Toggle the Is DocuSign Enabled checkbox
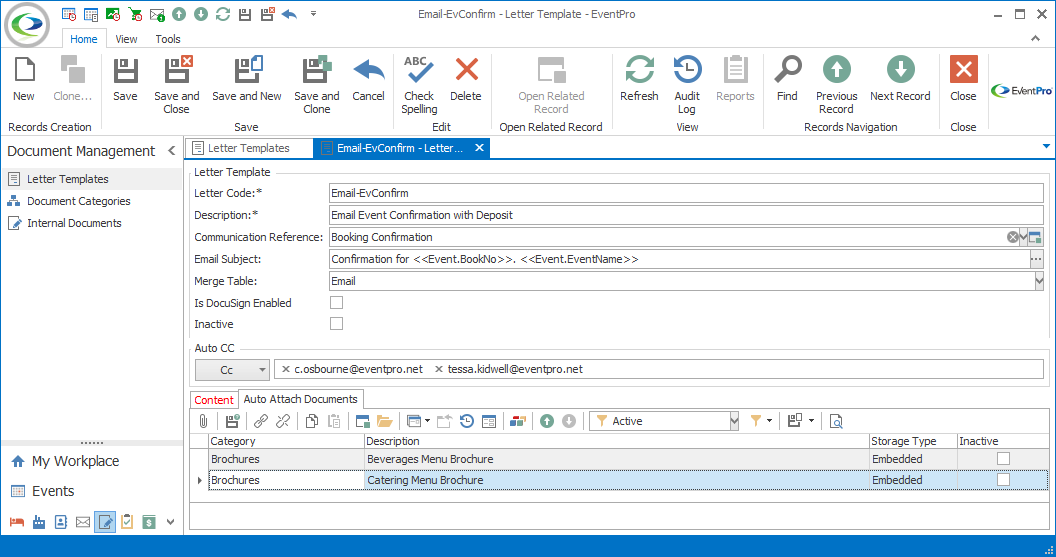Image resolution: width=1056 pixels, height=557 pixels. tap(337, 303)
